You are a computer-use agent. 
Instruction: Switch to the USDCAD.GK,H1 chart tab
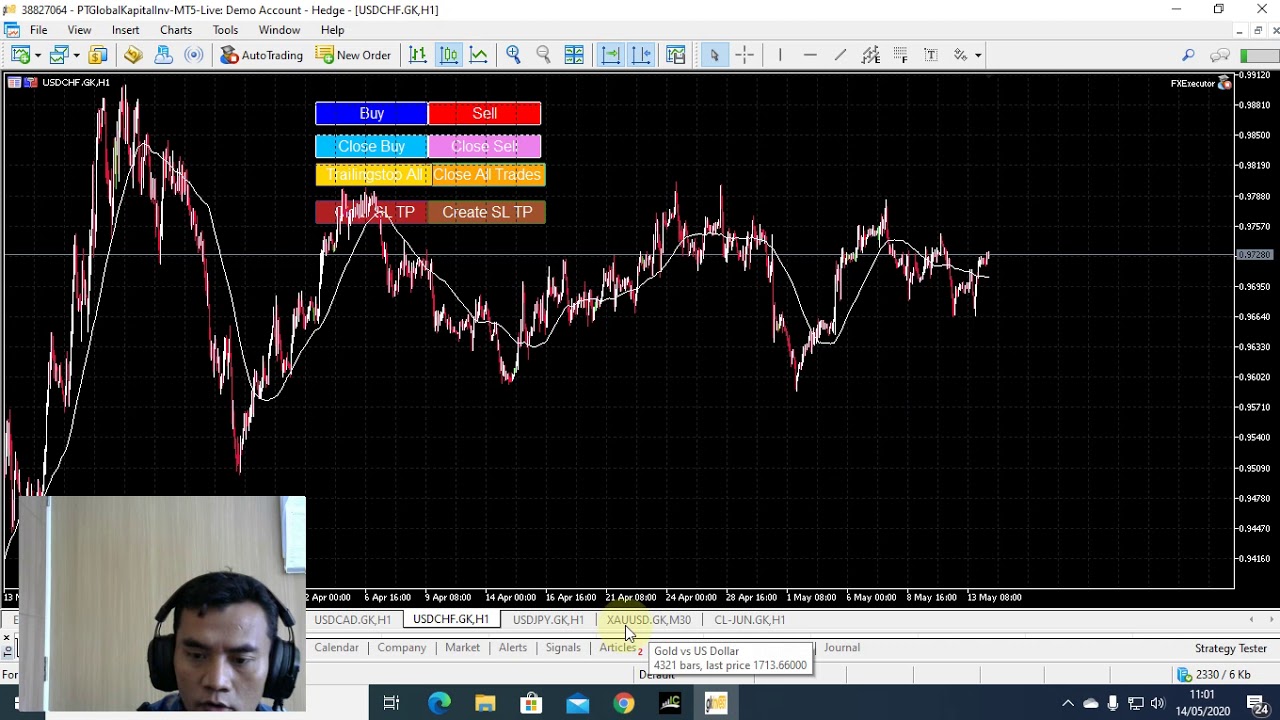pyautogui.click(x=352, y=620)
